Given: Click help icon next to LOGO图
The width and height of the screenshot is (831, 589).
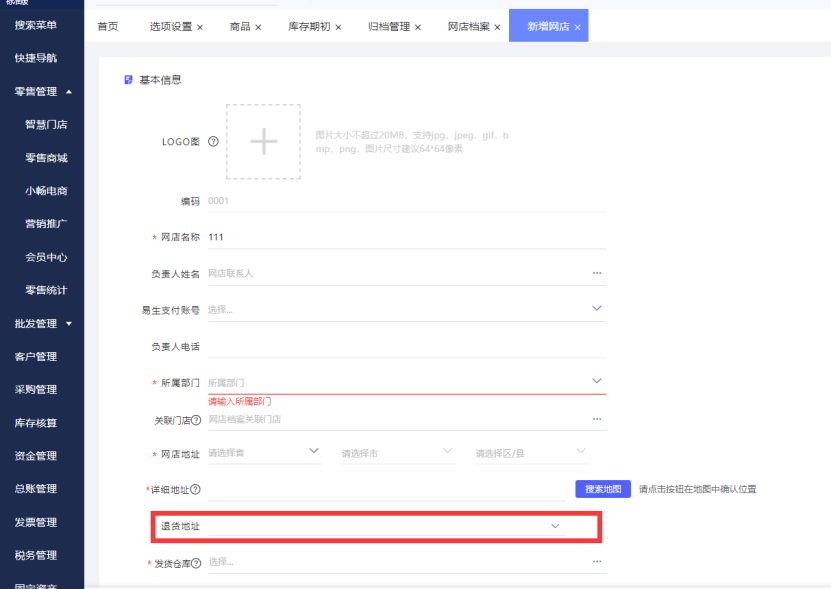Looking at the screenshot, I should (213, 142).
